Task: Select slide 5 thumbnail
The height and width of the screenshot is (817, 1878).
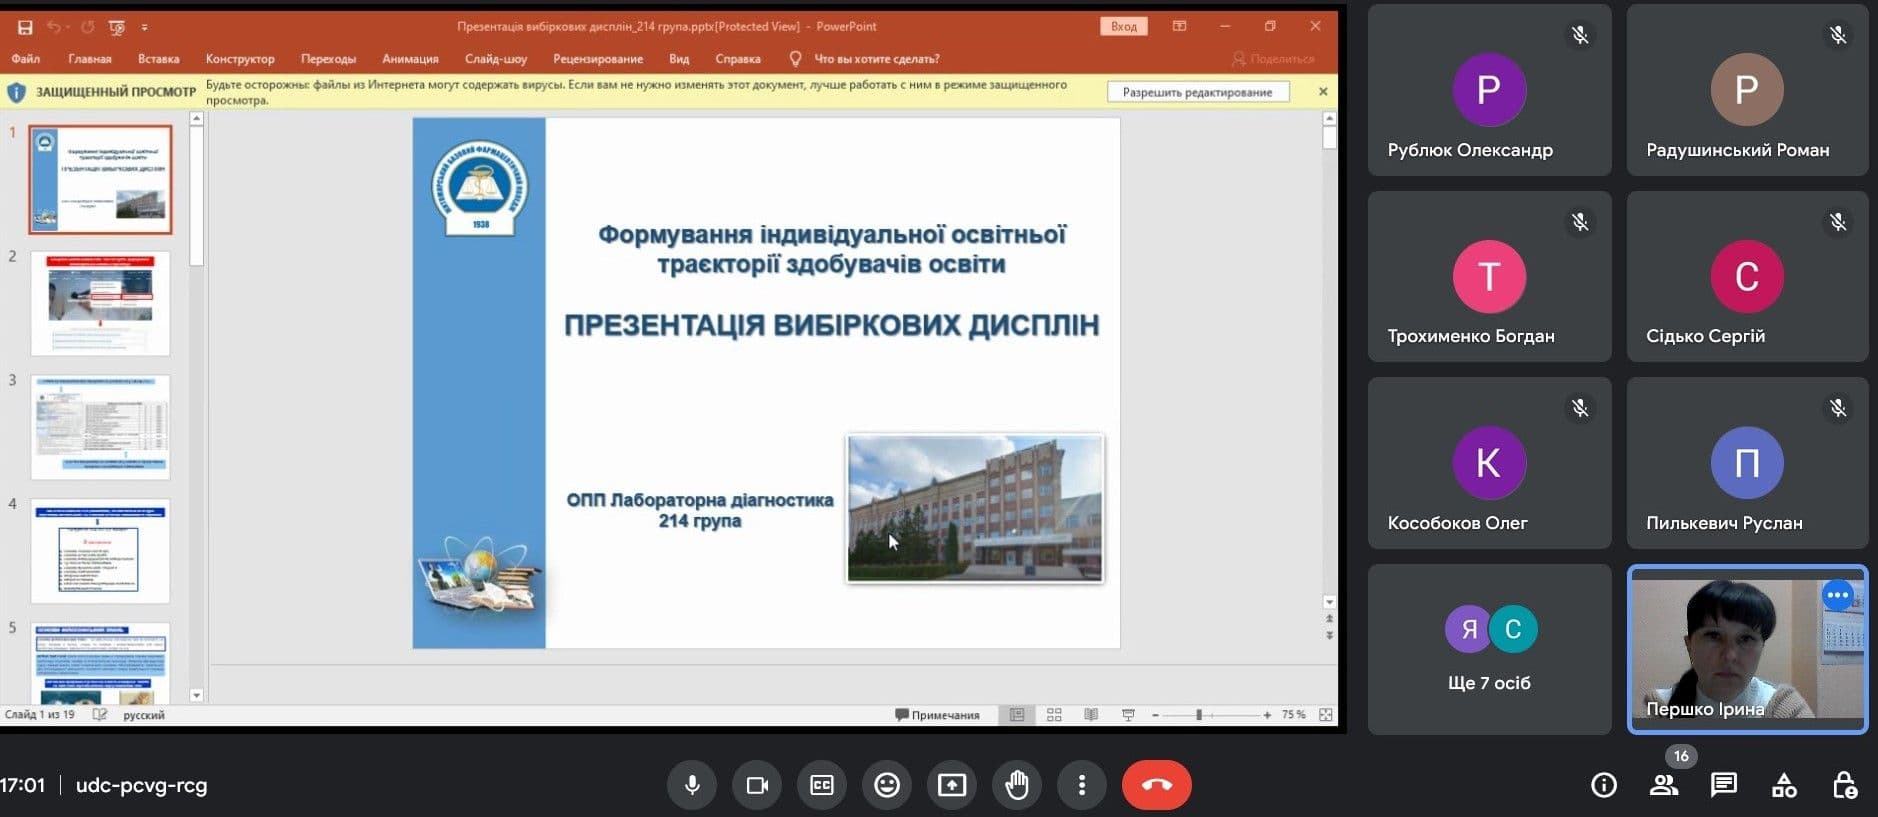Action: 100,663
